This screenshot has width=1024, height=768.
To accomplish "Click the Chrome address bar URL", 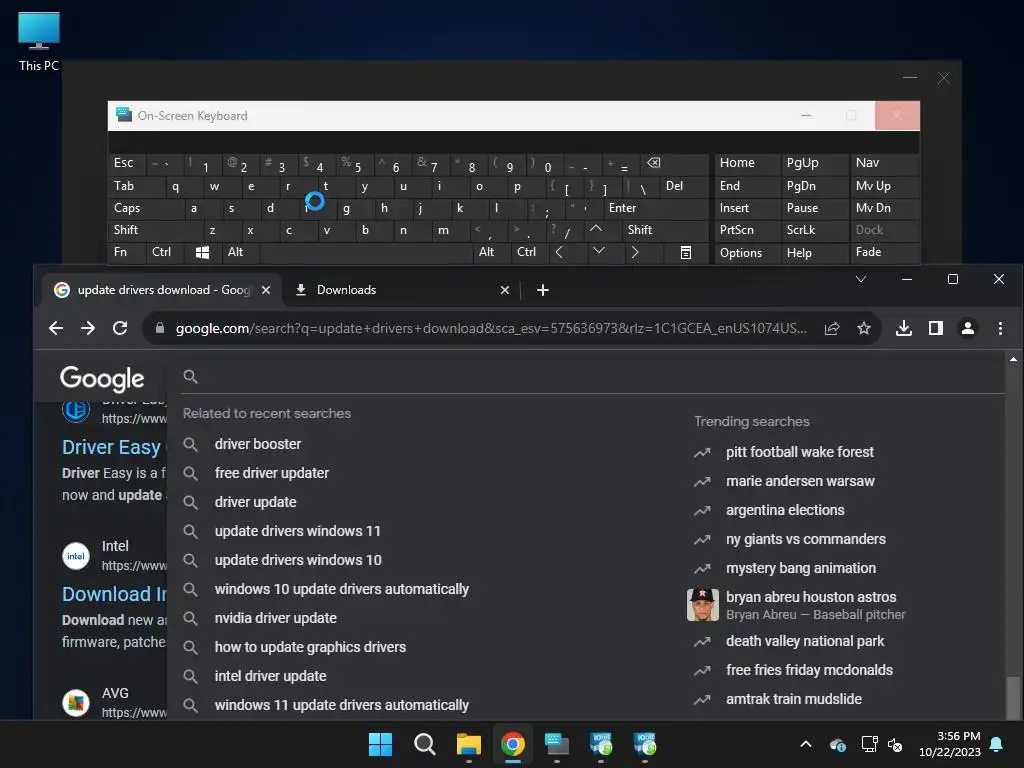I will point(491,328).
